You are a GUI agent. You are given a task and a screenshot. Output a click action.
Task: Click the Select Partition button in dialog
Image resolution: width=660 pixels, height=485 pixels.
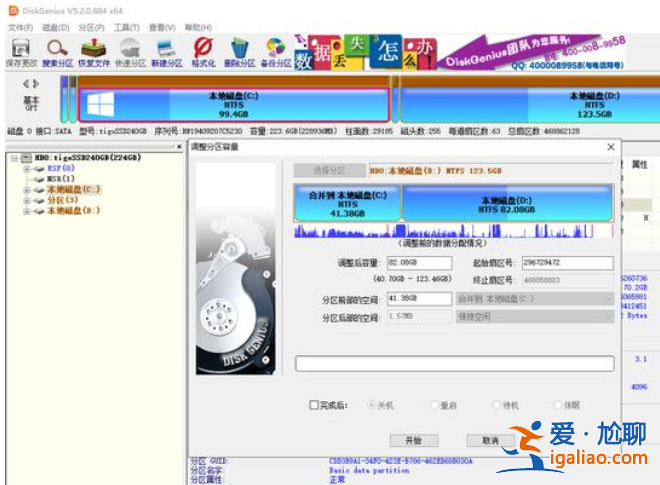click(330, 171)
